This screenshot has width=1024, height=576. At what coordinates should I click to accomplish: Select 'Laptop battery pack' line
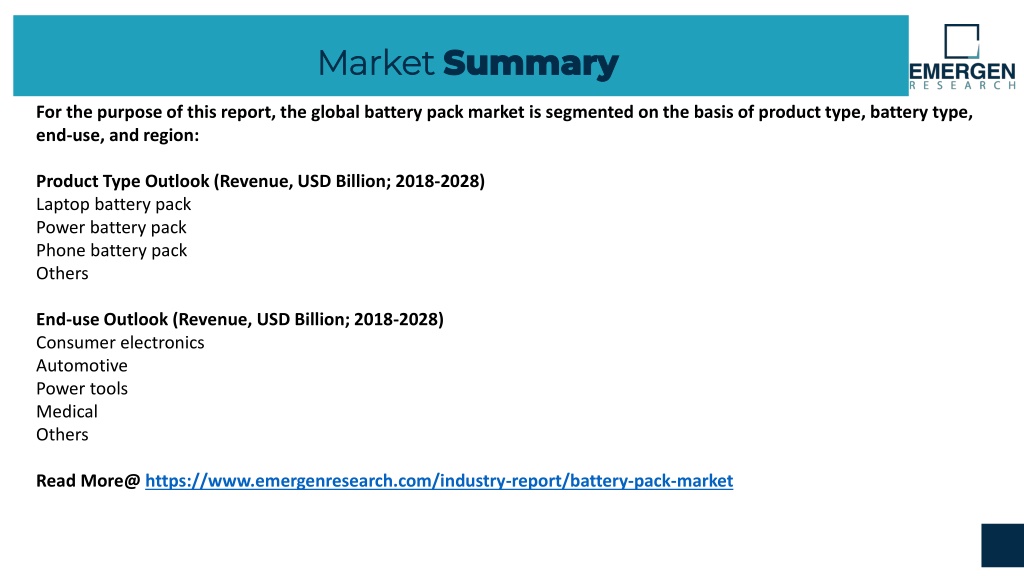pos(114,204)
